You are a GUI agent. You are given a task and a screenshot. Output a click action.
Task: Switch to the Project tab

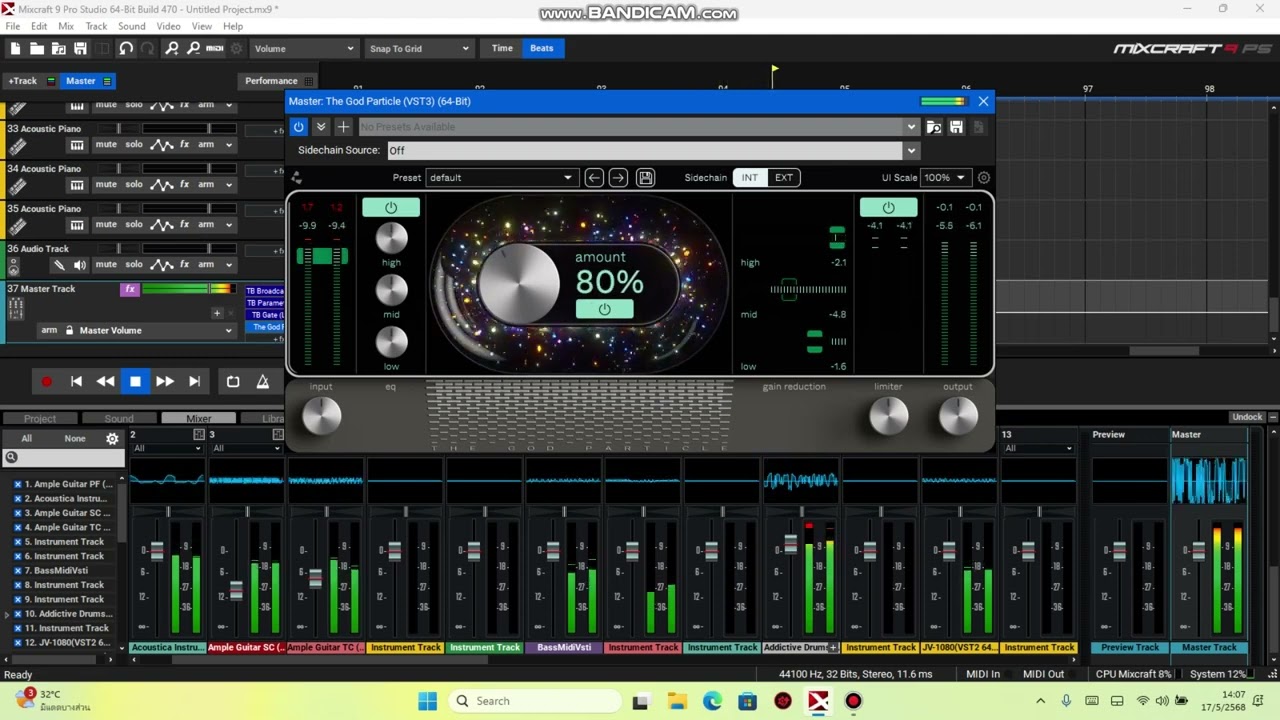pyautogui.click(x=40, y=419)
